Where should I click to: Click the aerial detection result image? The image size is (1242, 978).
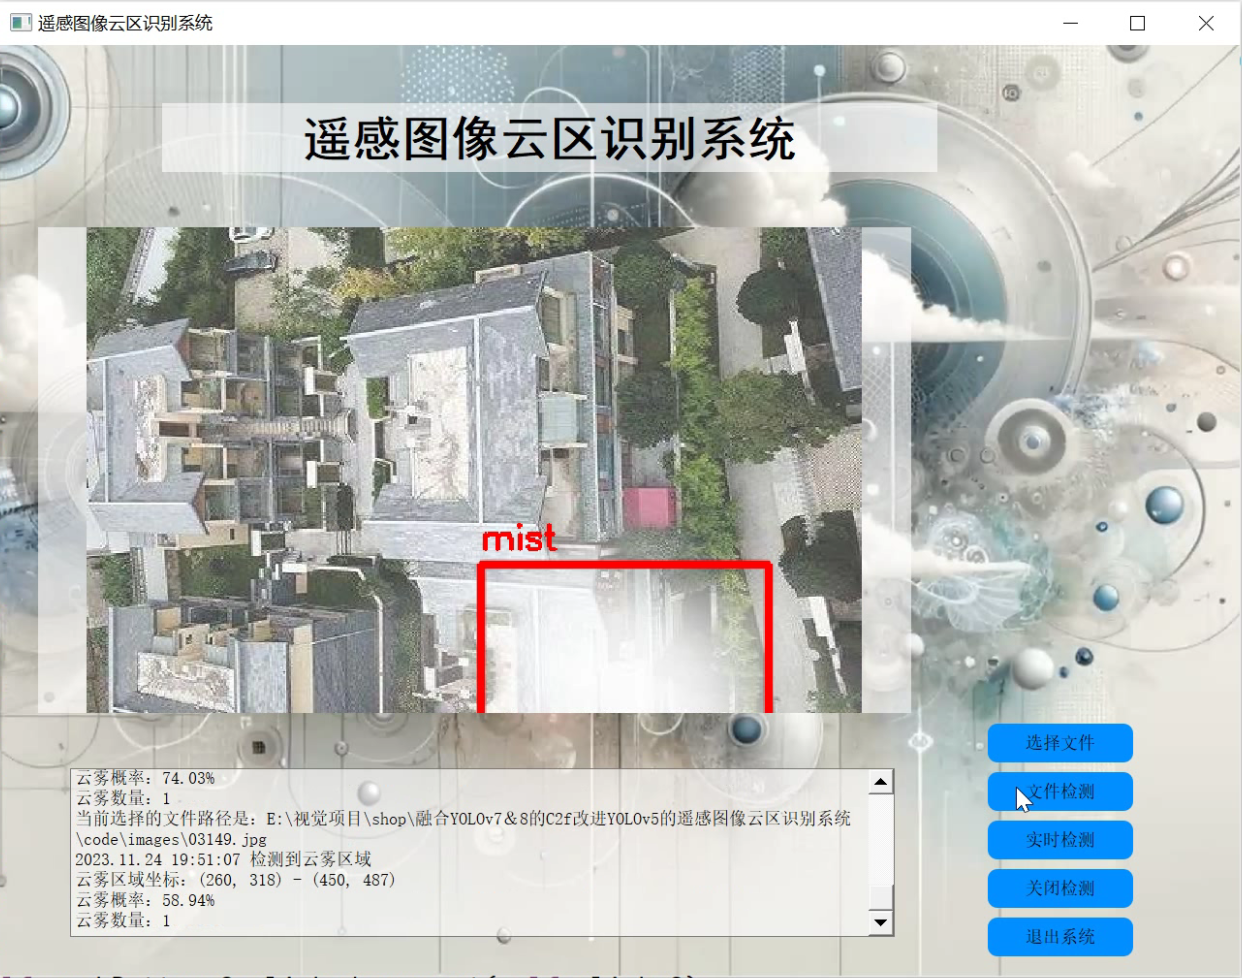tap(474, 470)
